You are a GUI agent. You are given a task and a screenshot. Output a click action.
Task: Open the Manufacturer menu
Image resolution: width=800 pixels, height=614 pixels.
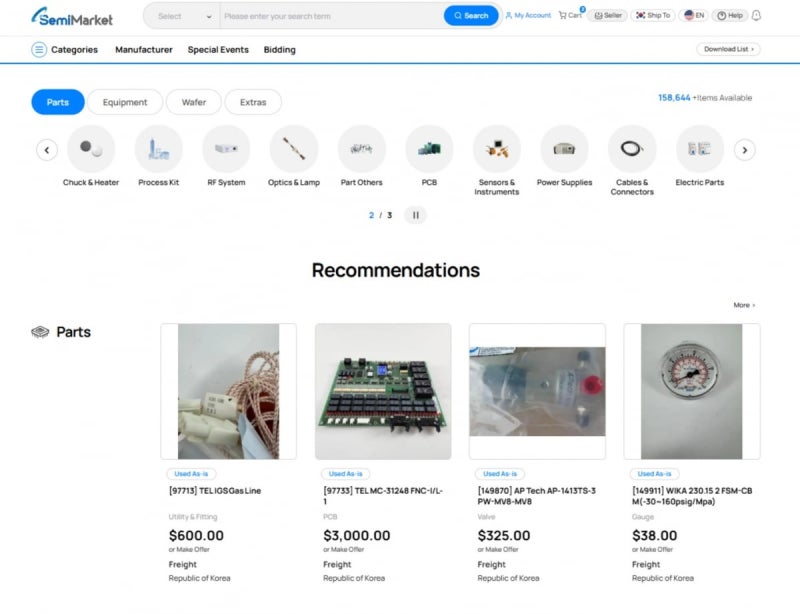(144, 50)
